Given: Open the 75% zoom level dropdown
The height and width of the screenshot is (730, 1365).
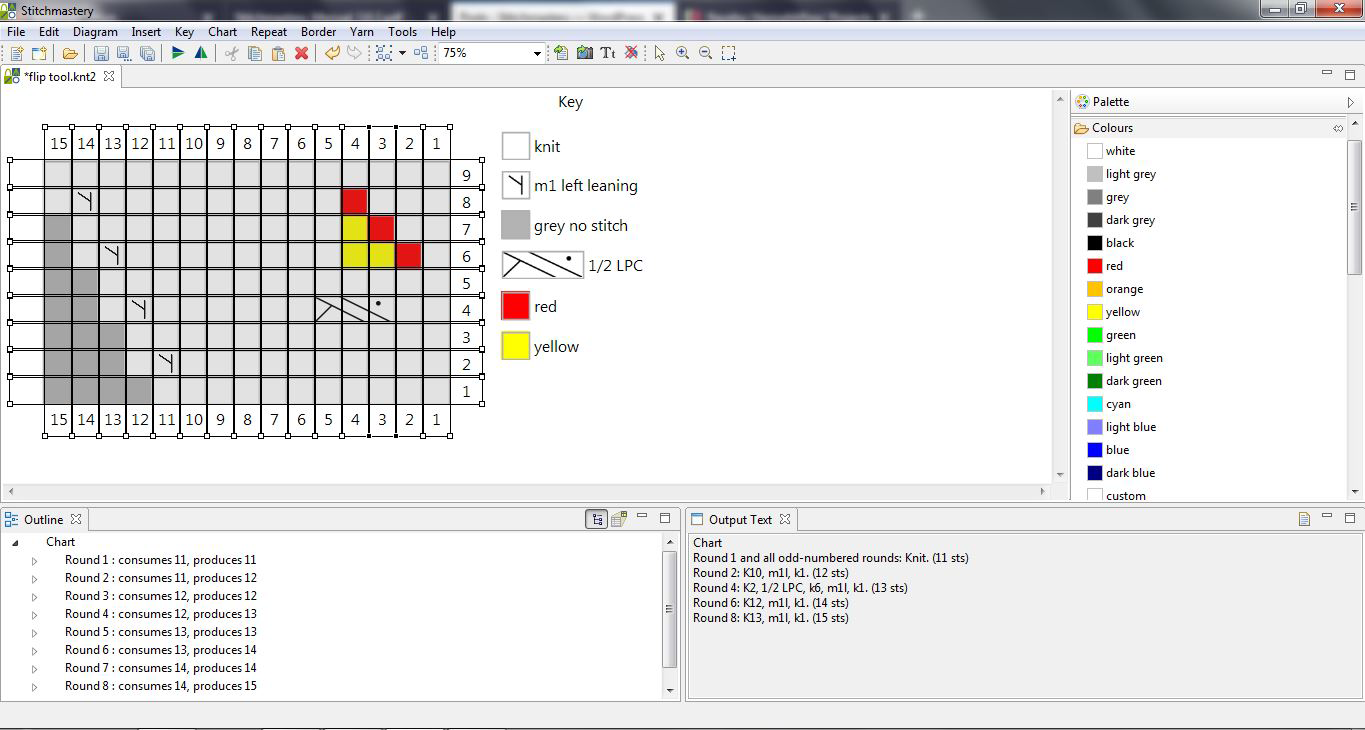Looking at the screenshot, I should point(537,53).
